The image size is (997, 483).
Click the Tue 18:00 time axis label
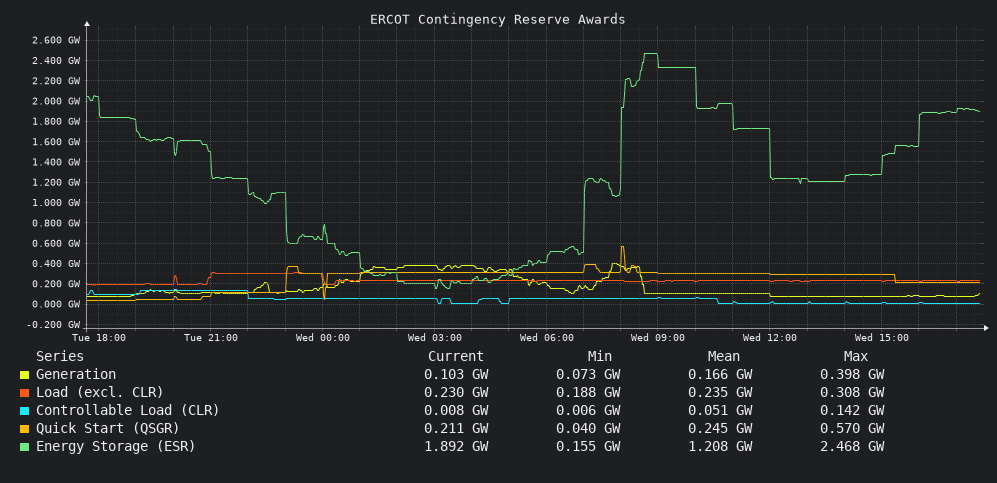(99, 337)
